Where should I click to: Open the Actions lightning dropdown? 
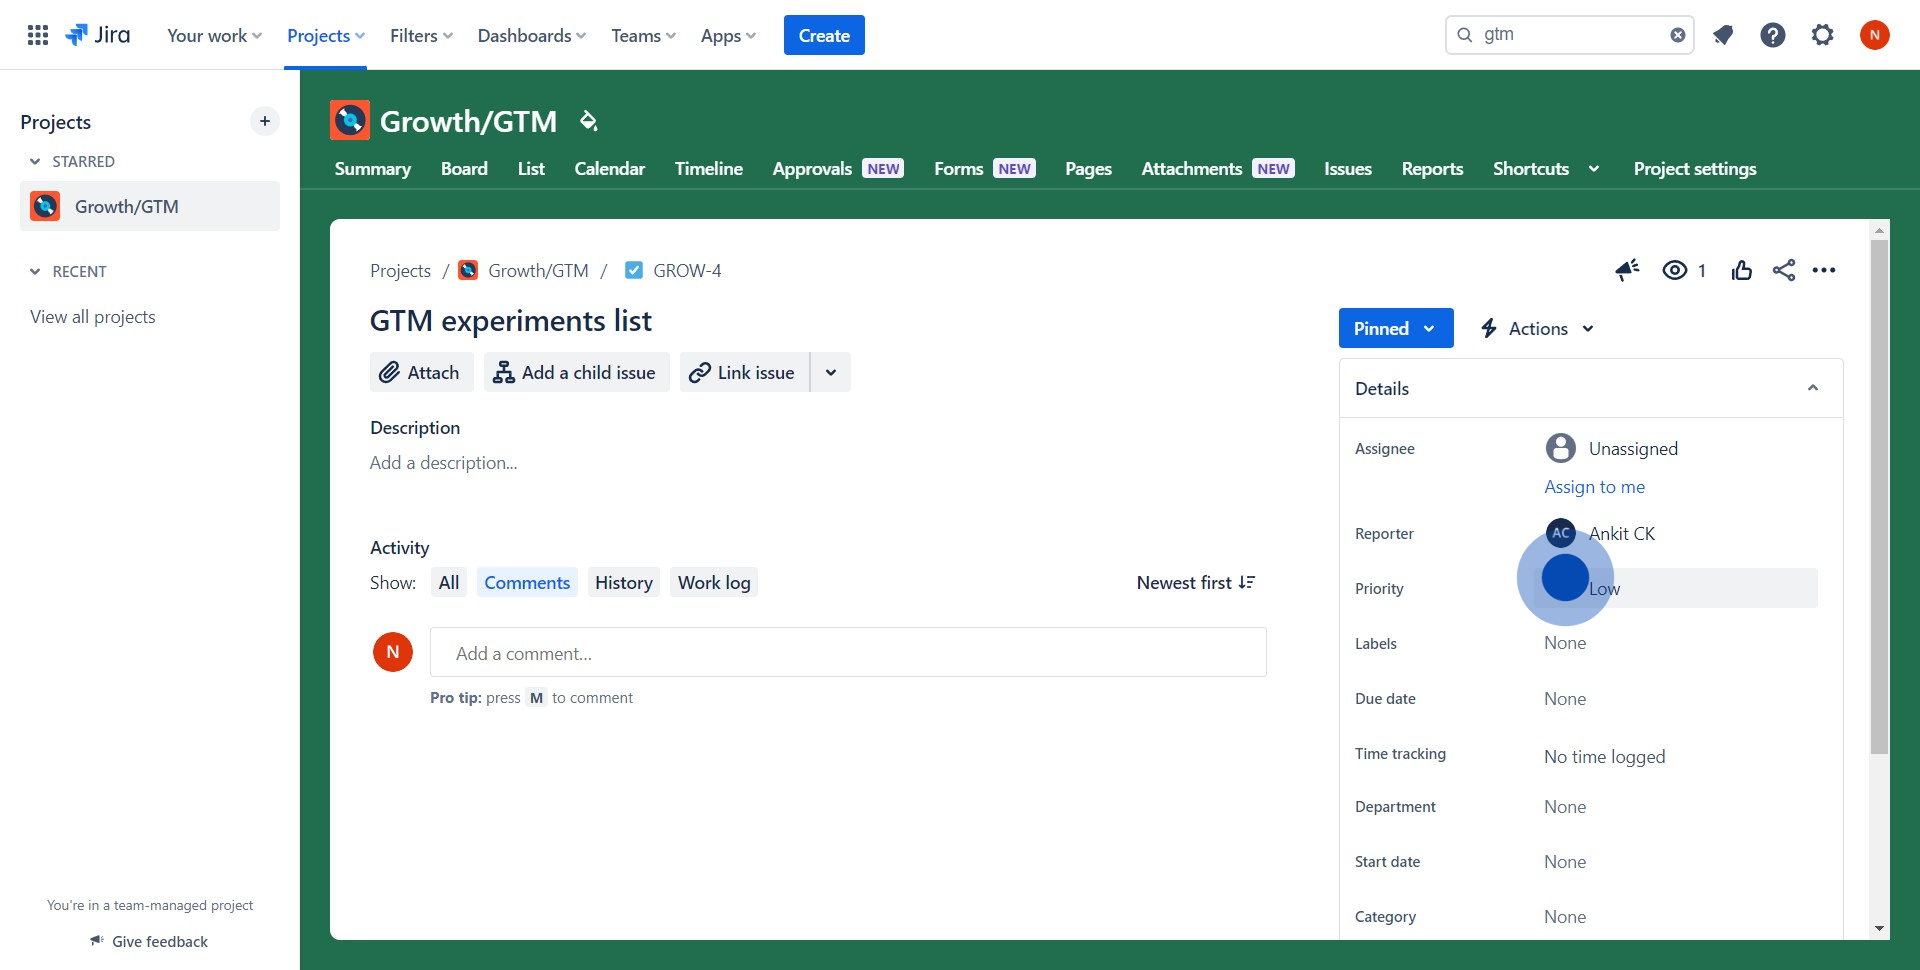[1537, 328]
